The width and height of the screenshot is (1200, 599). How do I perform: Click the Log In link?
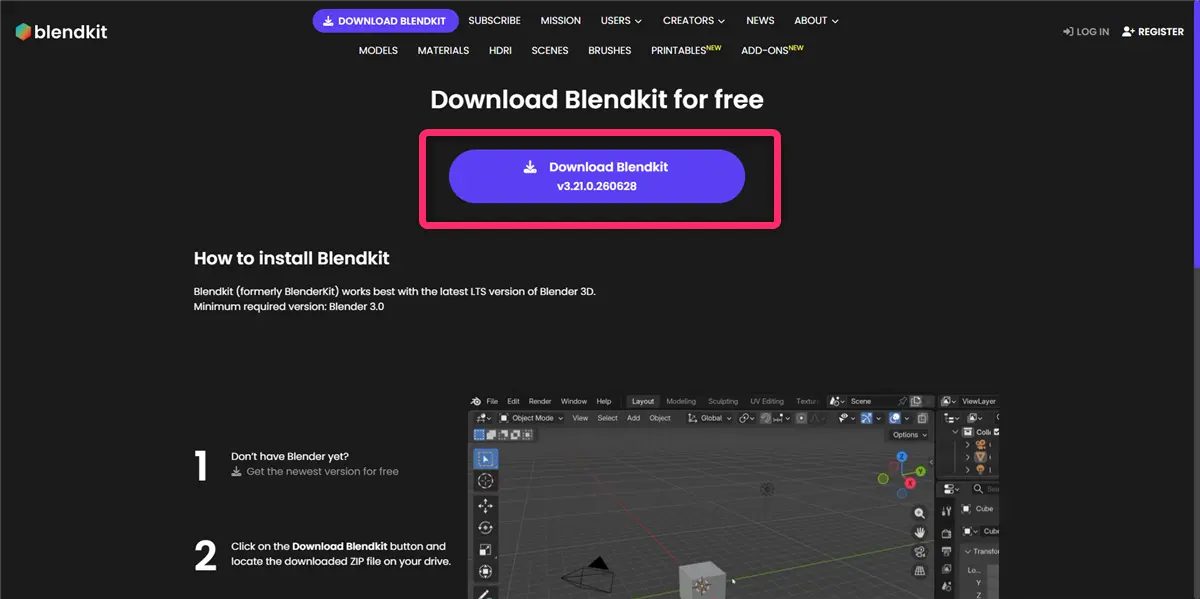pos(1086,32)
